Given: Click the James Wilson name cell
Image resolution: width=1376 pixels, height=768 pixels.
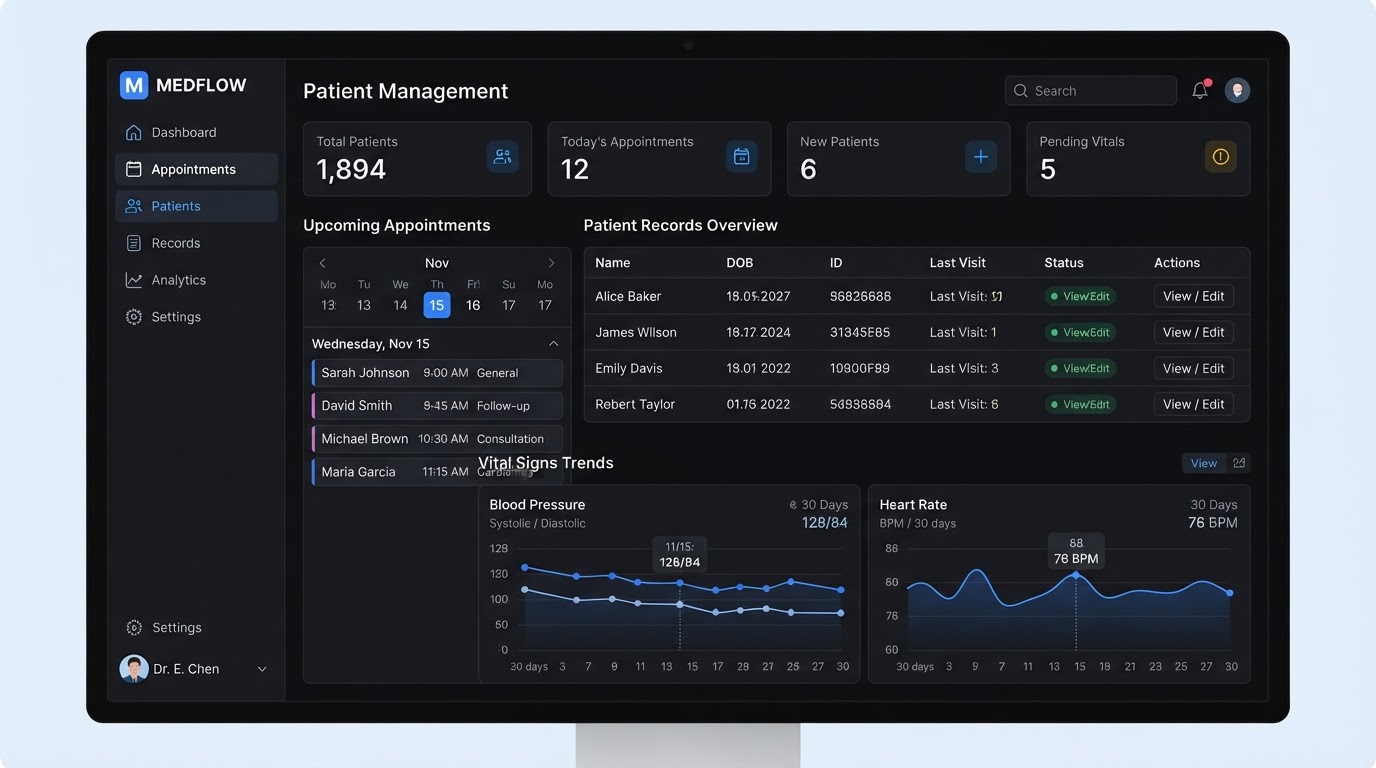Looking at the screenshot, I should pyautogui.click(x=636, y=332).
